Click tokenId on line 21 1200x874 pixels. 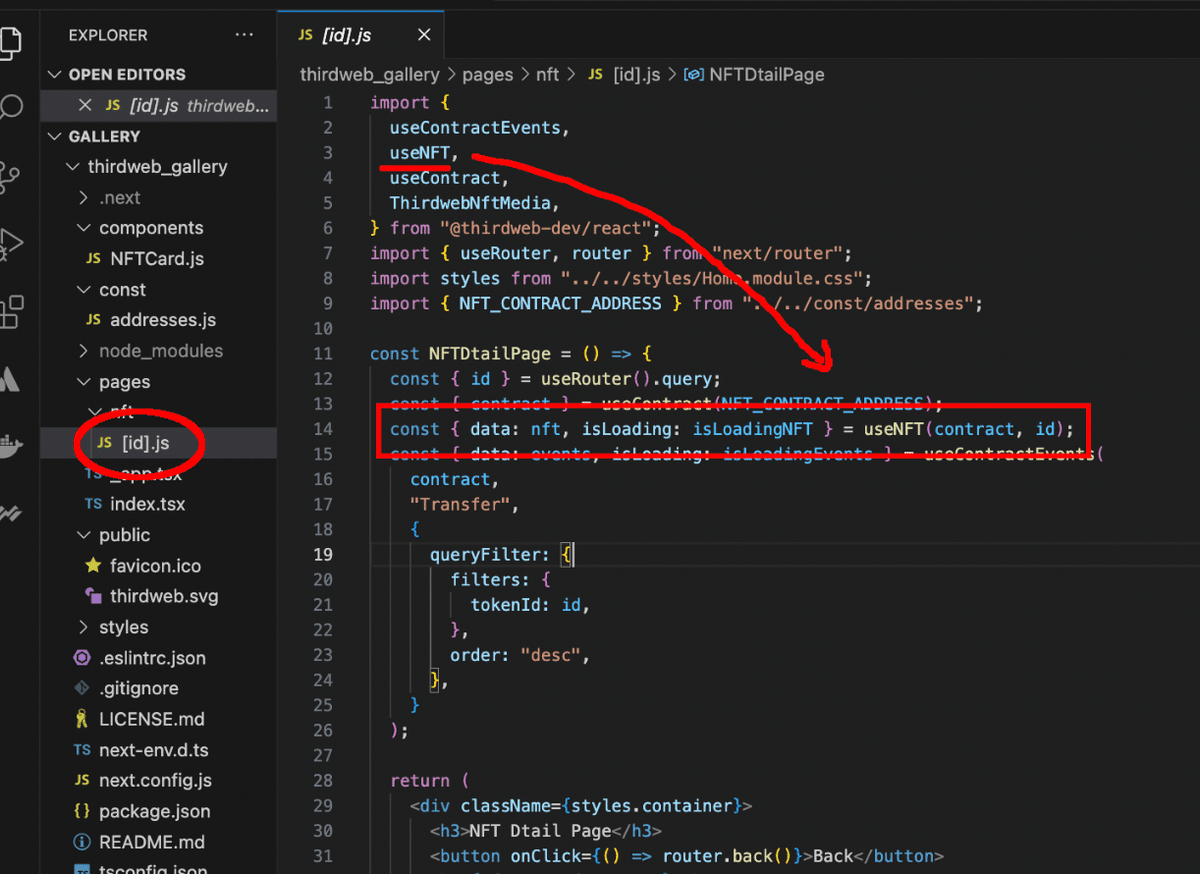506,604
